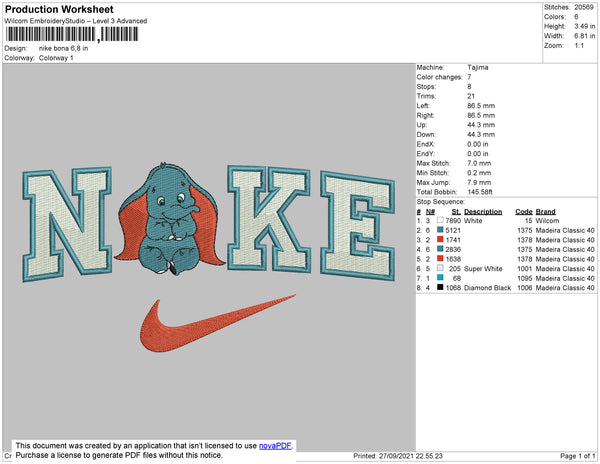600x464 pixels.
Task: Choose the Super White swatch in stop 6
Action: point(440,268)
